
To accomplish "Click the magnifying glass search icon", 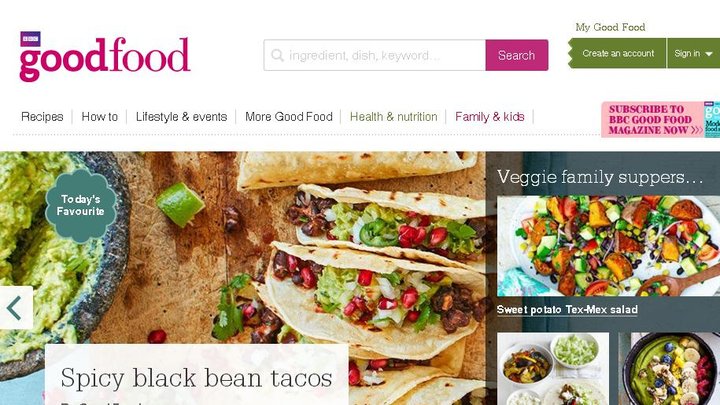I will click(277, 56).
